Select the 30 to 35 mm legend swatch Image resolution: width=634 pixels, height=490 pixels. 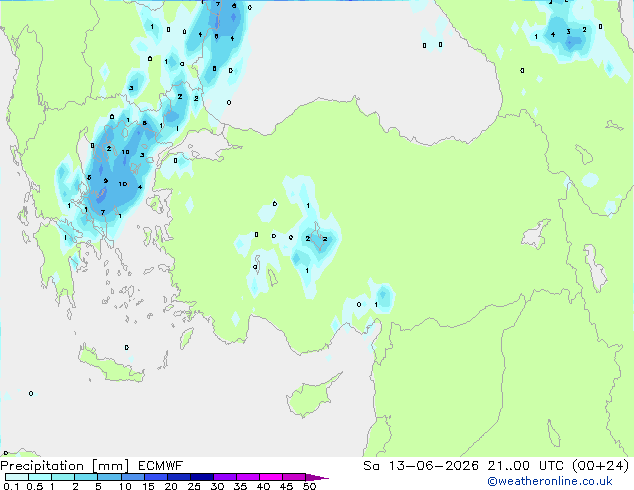pyautogui.click(x=225, y=477)
